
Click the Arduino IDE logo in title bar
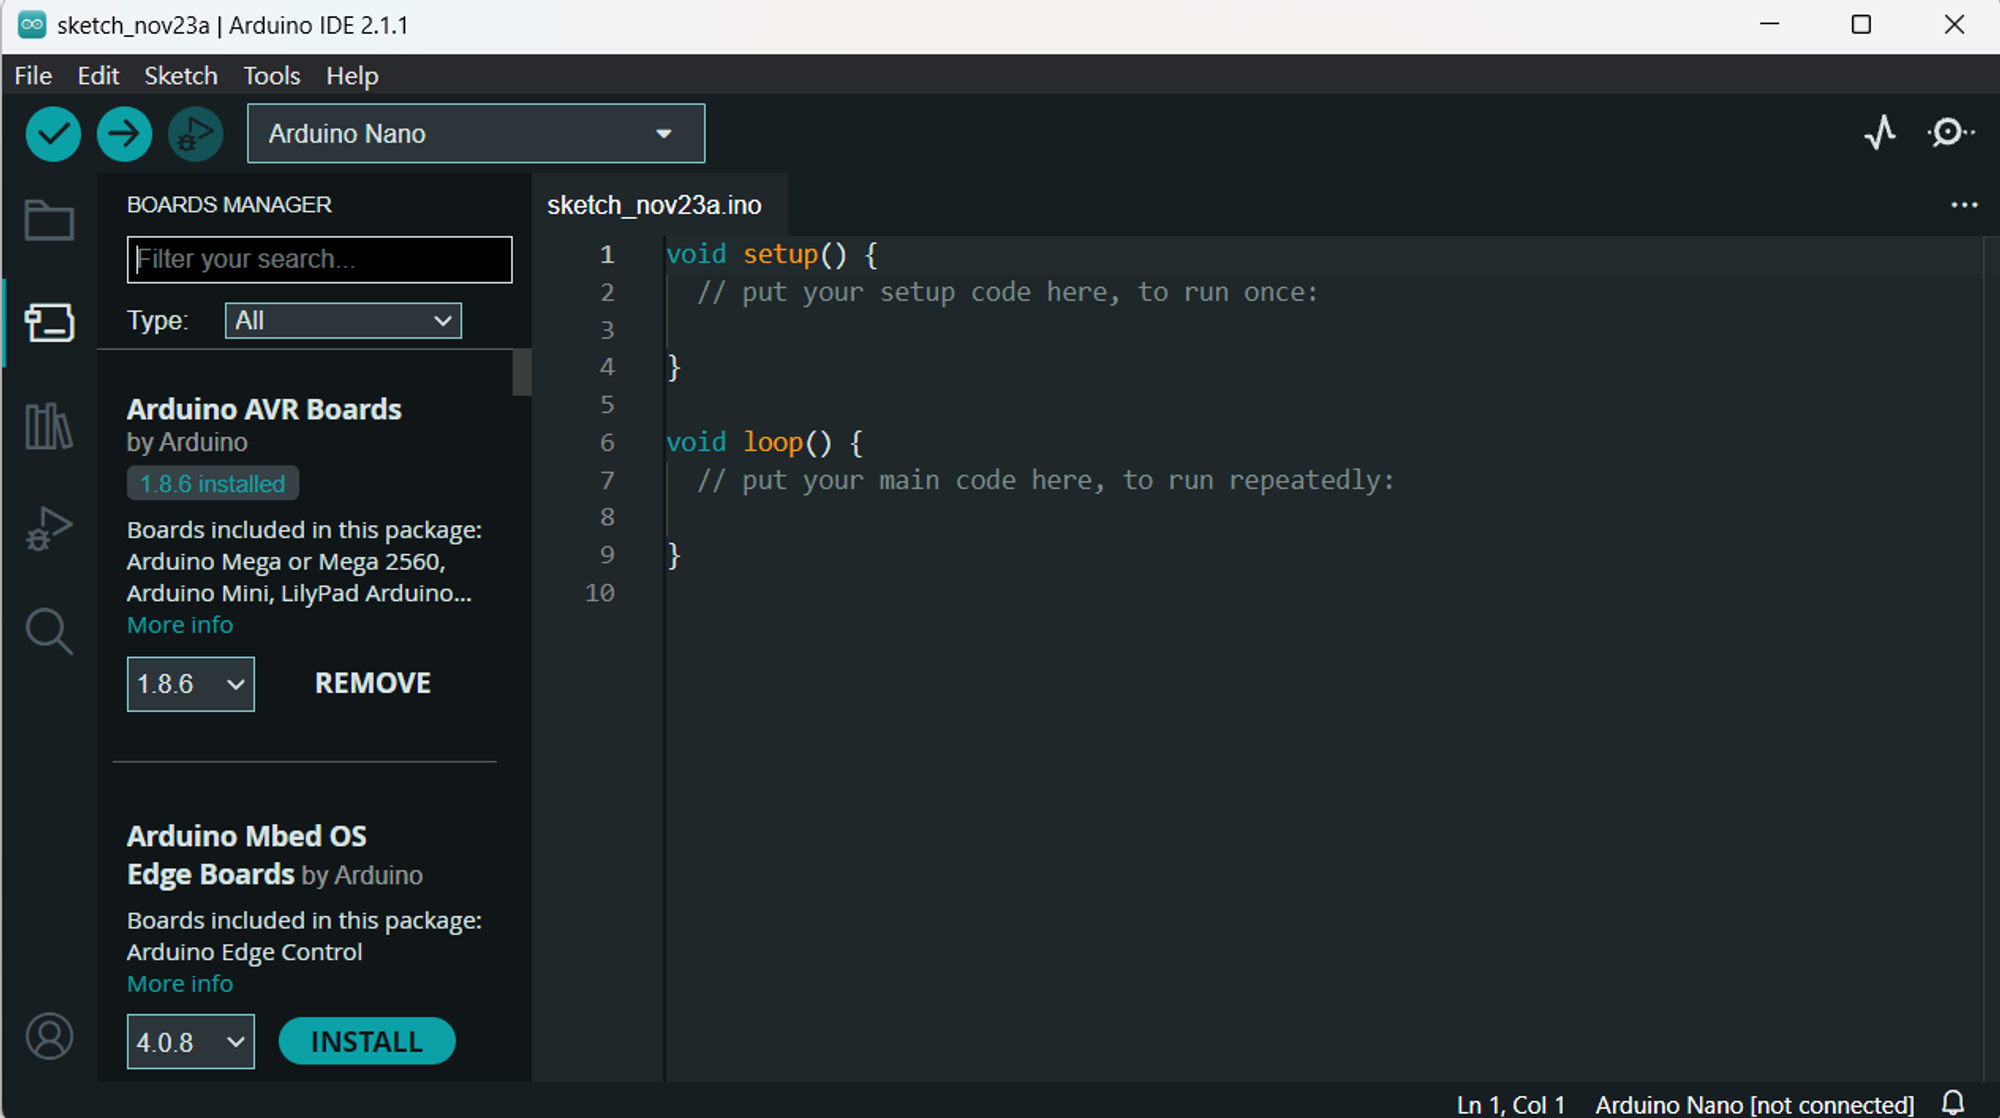32,25
